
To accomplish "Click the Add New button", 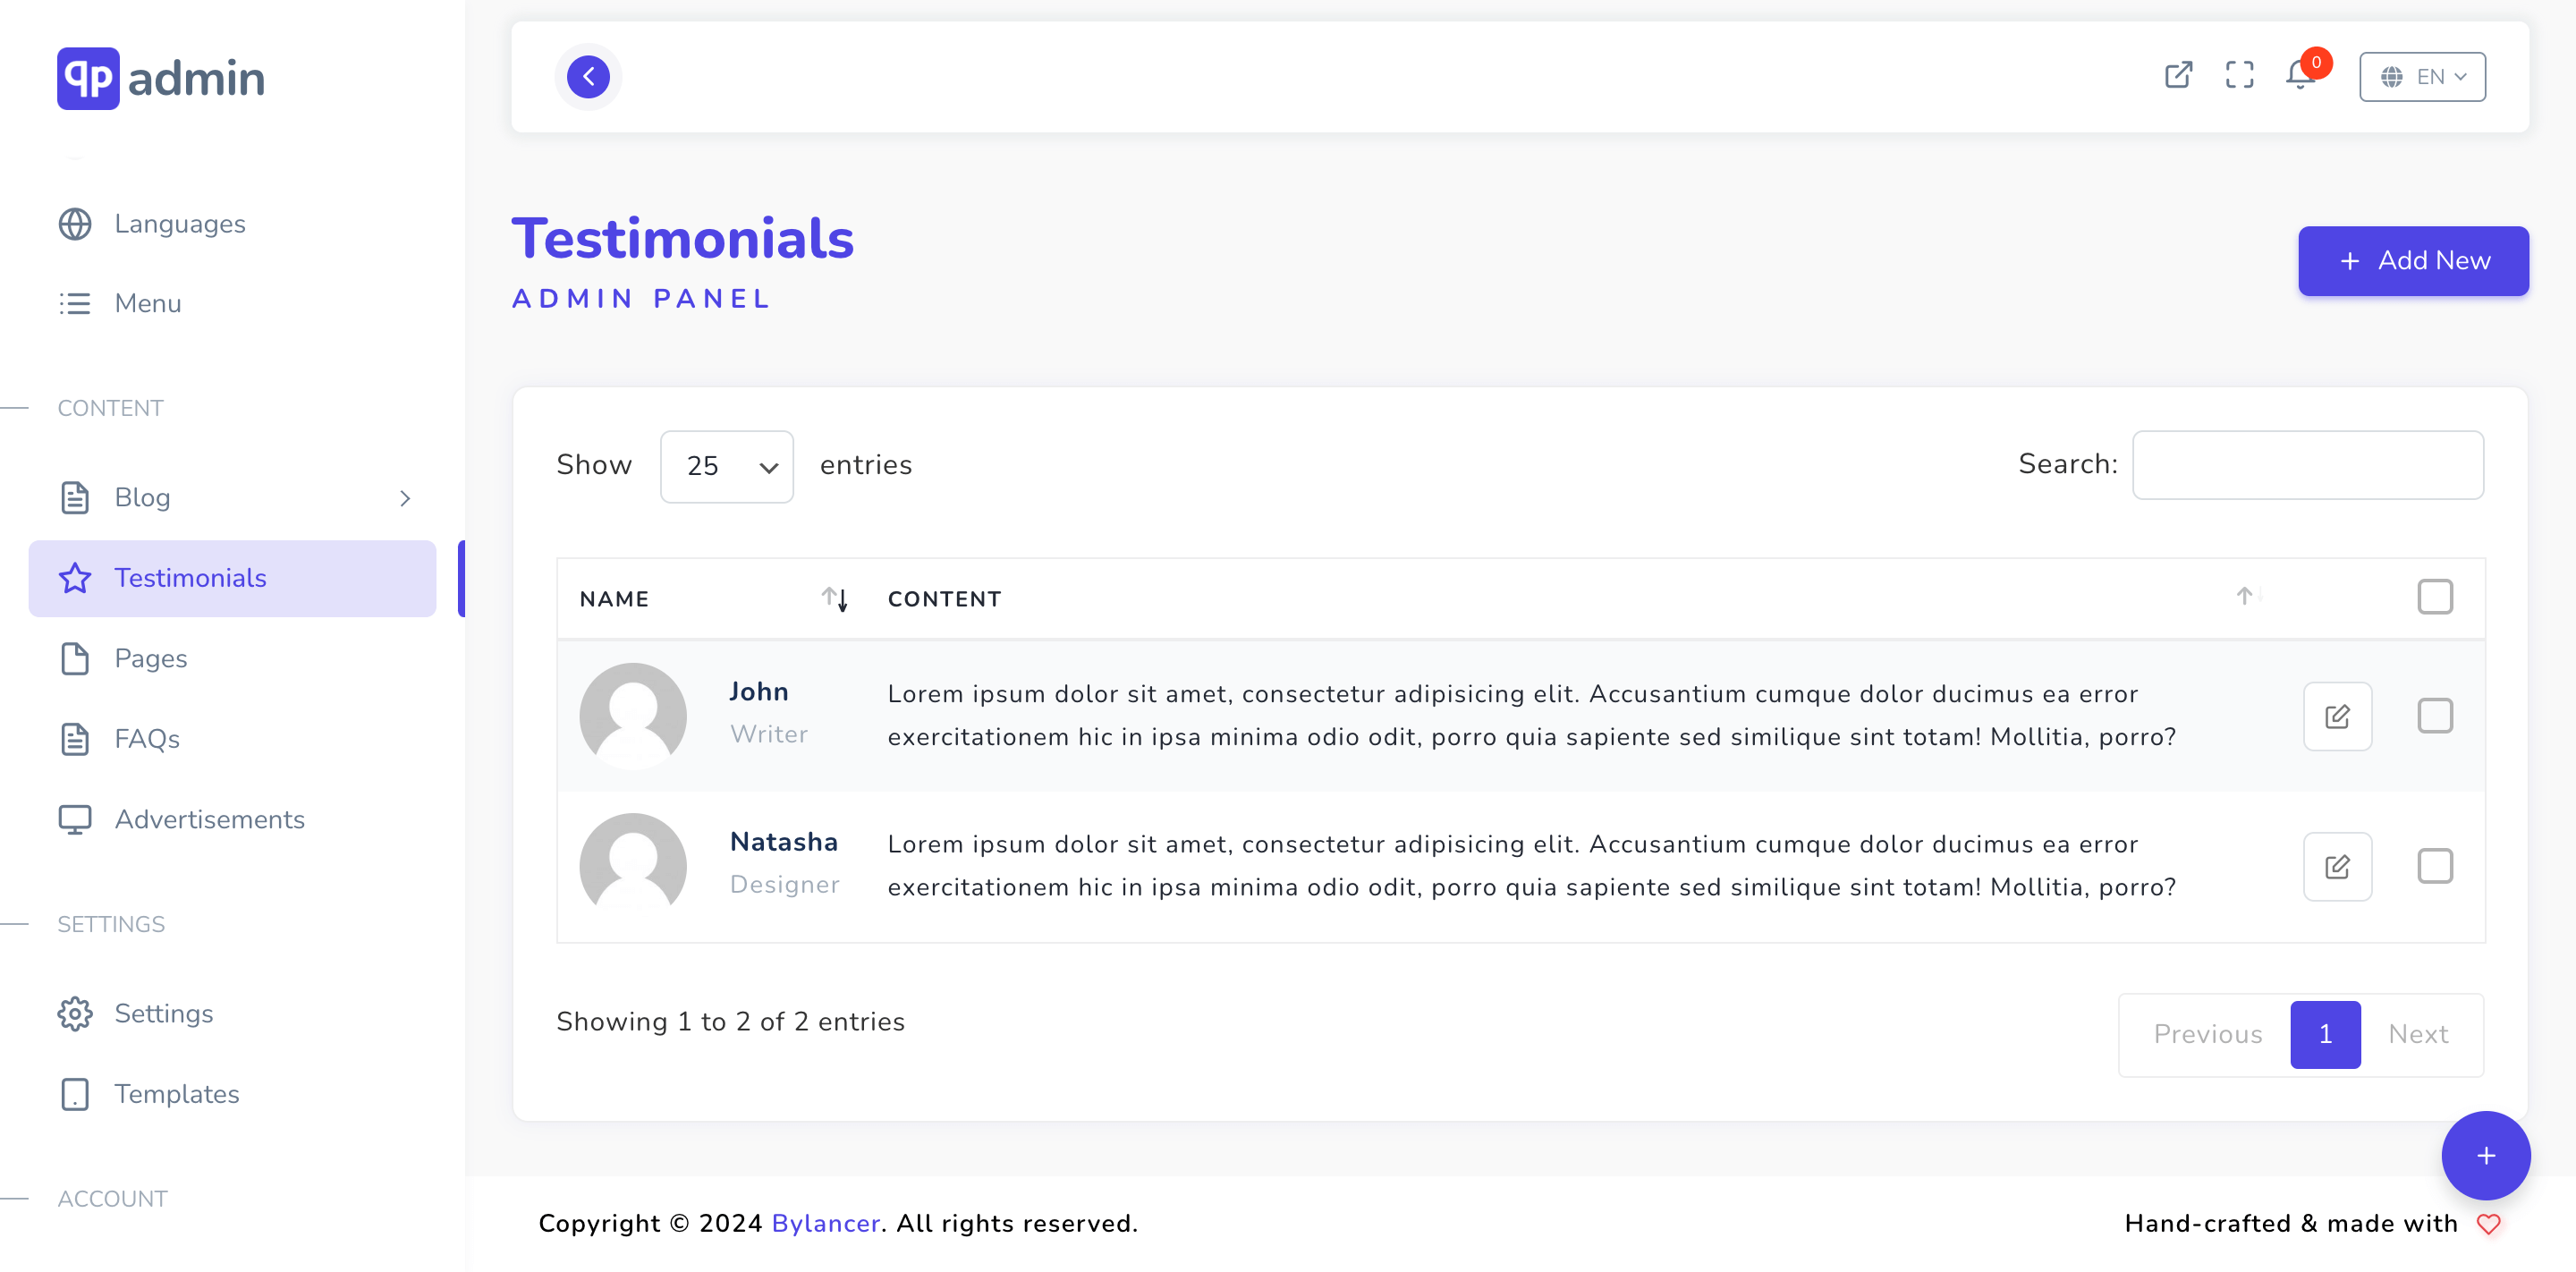I will (2412, 260).
